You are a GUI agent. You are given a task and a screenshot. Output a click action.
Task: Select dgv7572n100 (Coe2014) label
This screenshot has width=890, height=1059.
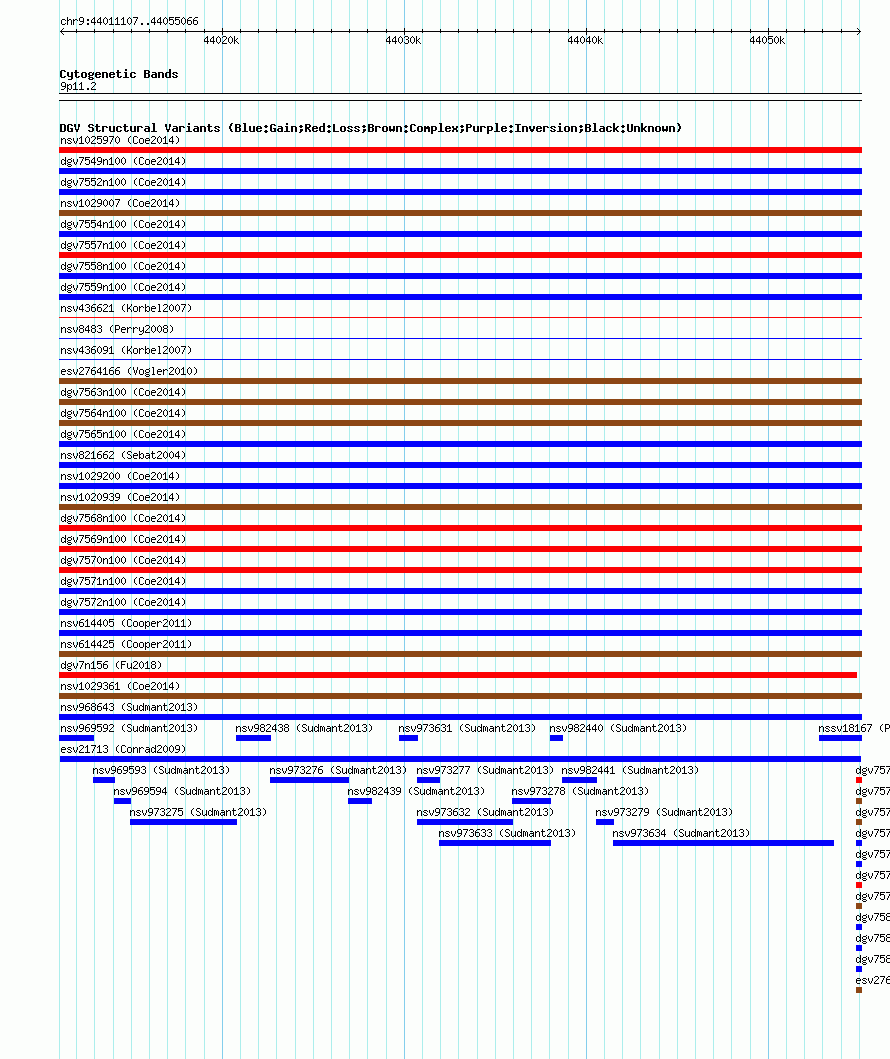tap(123, 602)
